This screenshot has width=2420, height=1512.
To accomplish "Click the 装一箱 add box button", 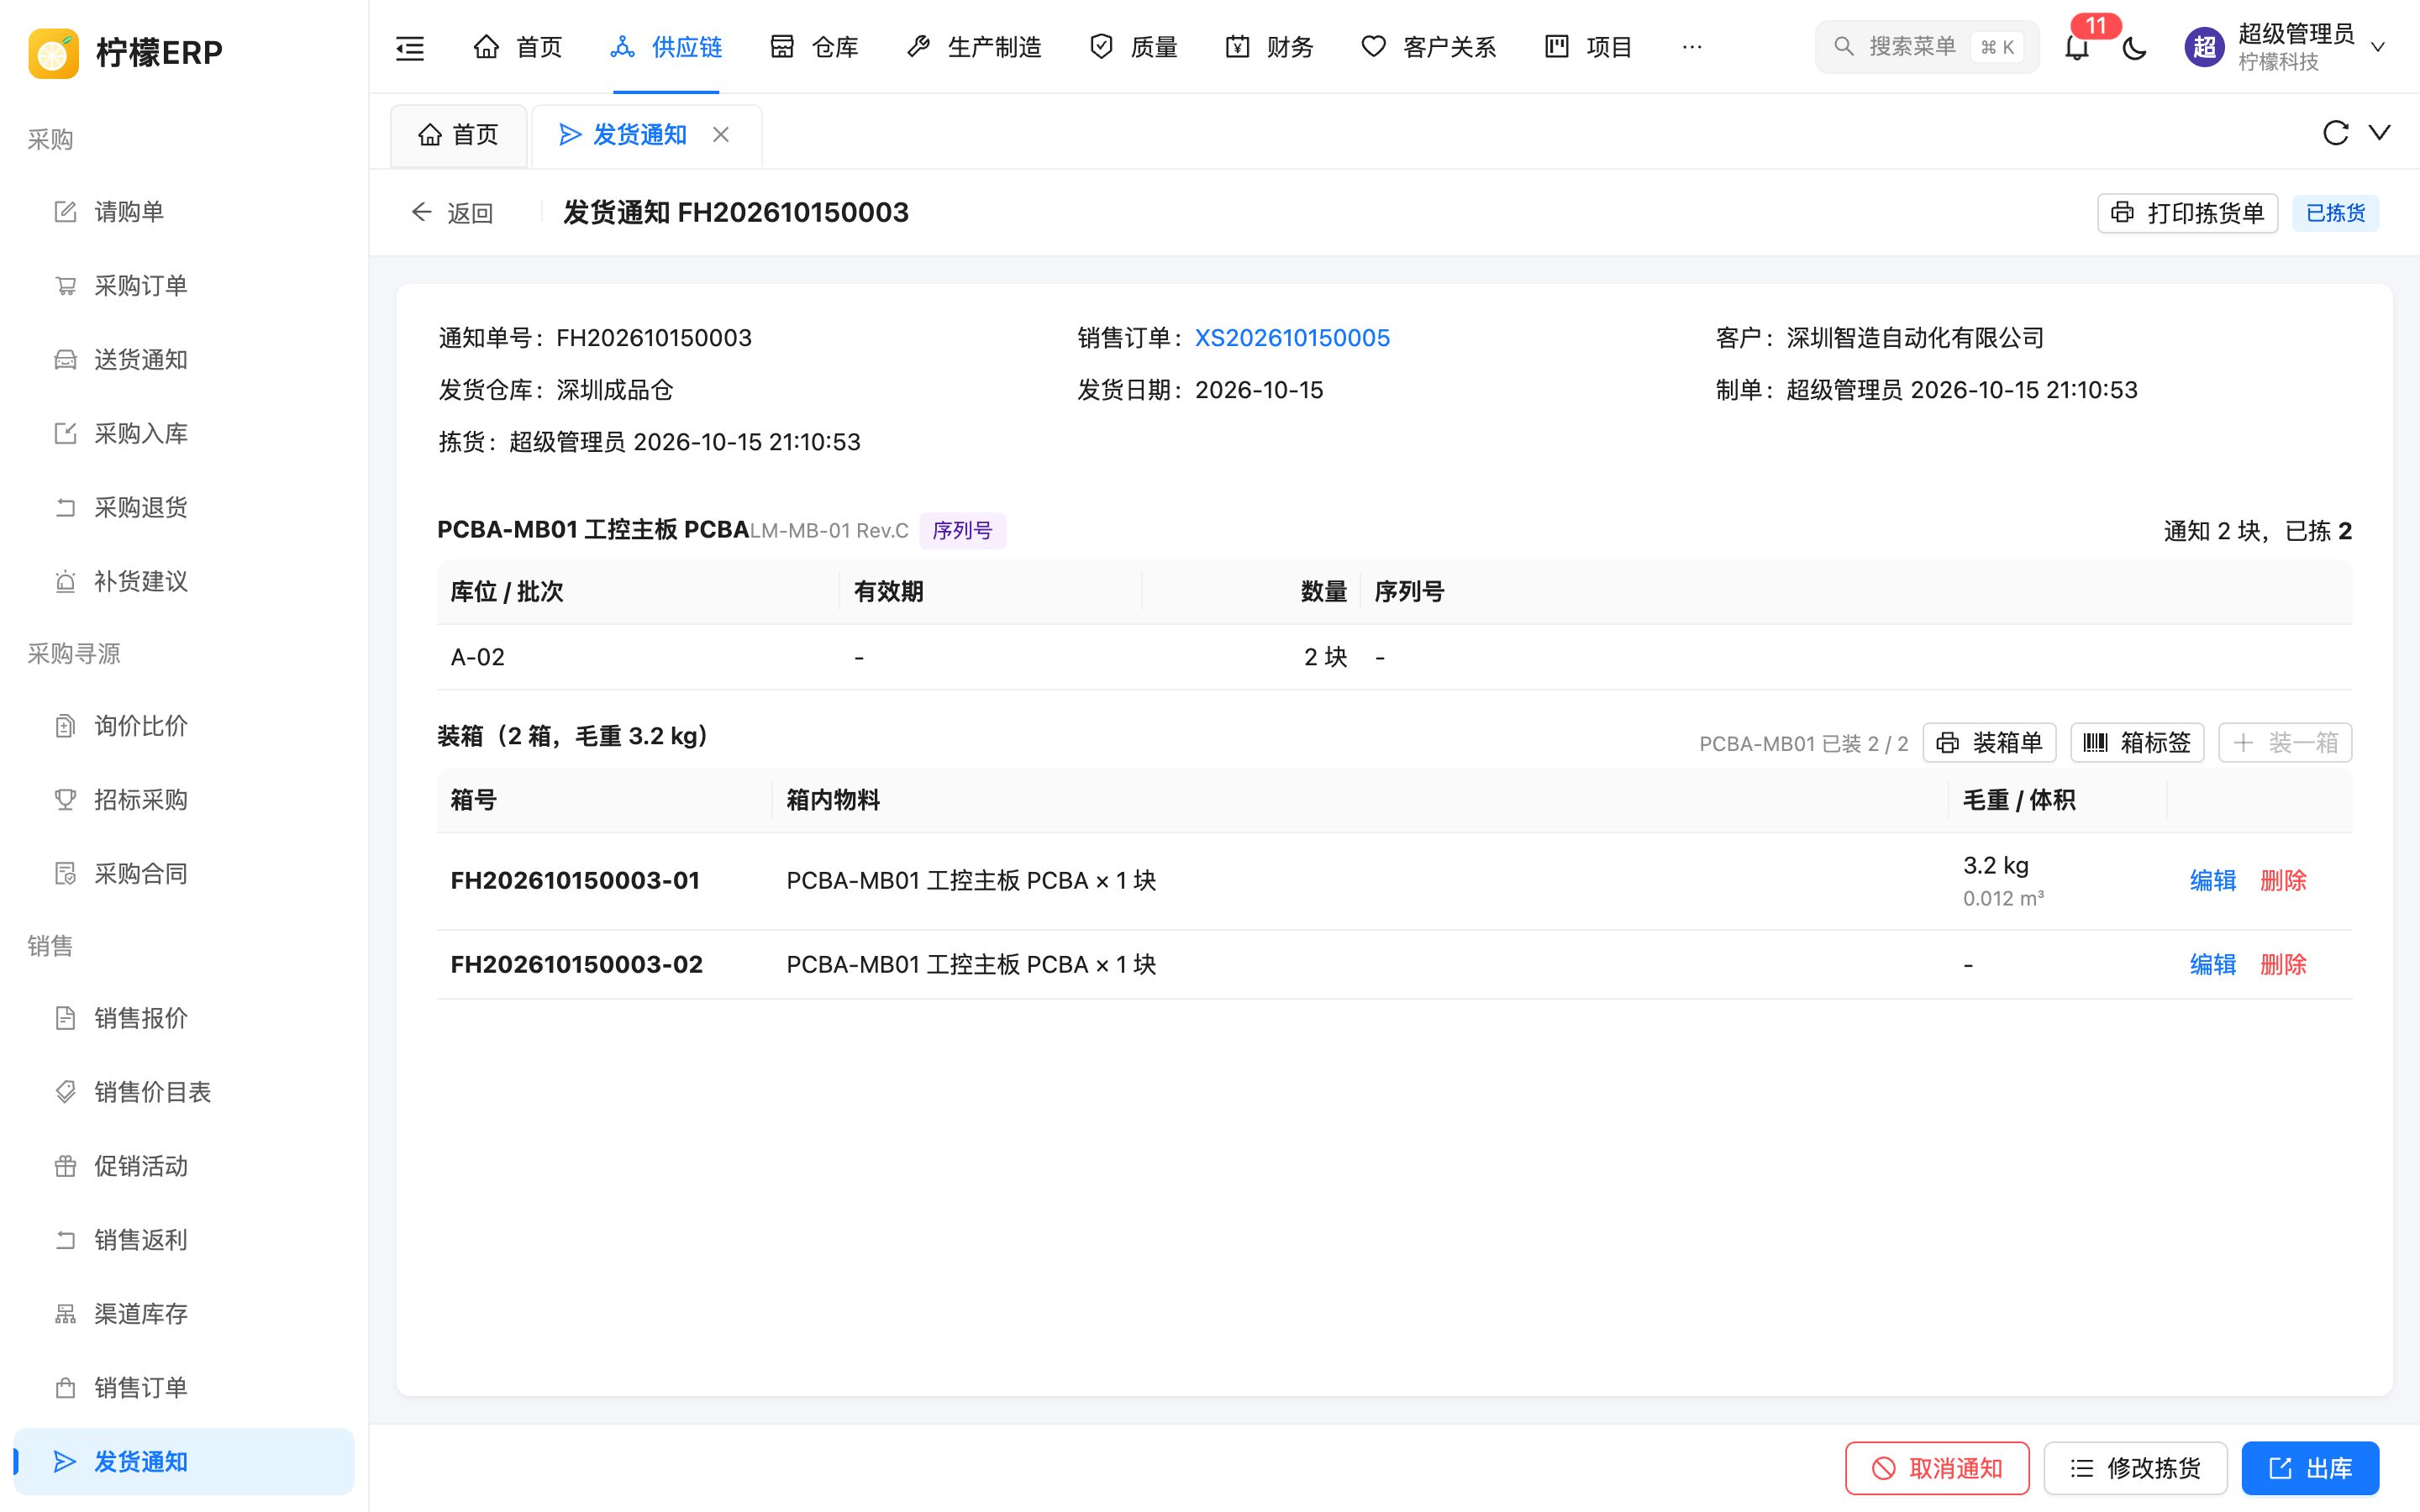I will click(x=2284, y=743).
